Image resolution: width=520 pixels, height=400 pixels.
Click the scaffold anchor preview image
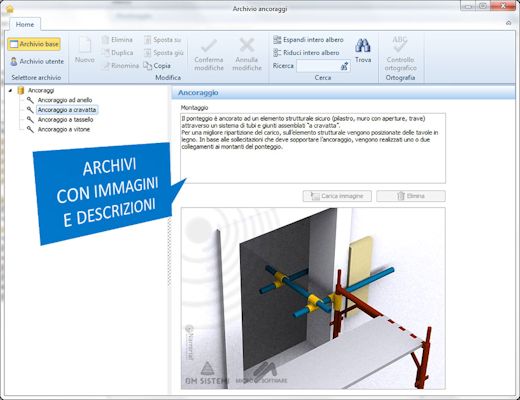coord(313,298)
